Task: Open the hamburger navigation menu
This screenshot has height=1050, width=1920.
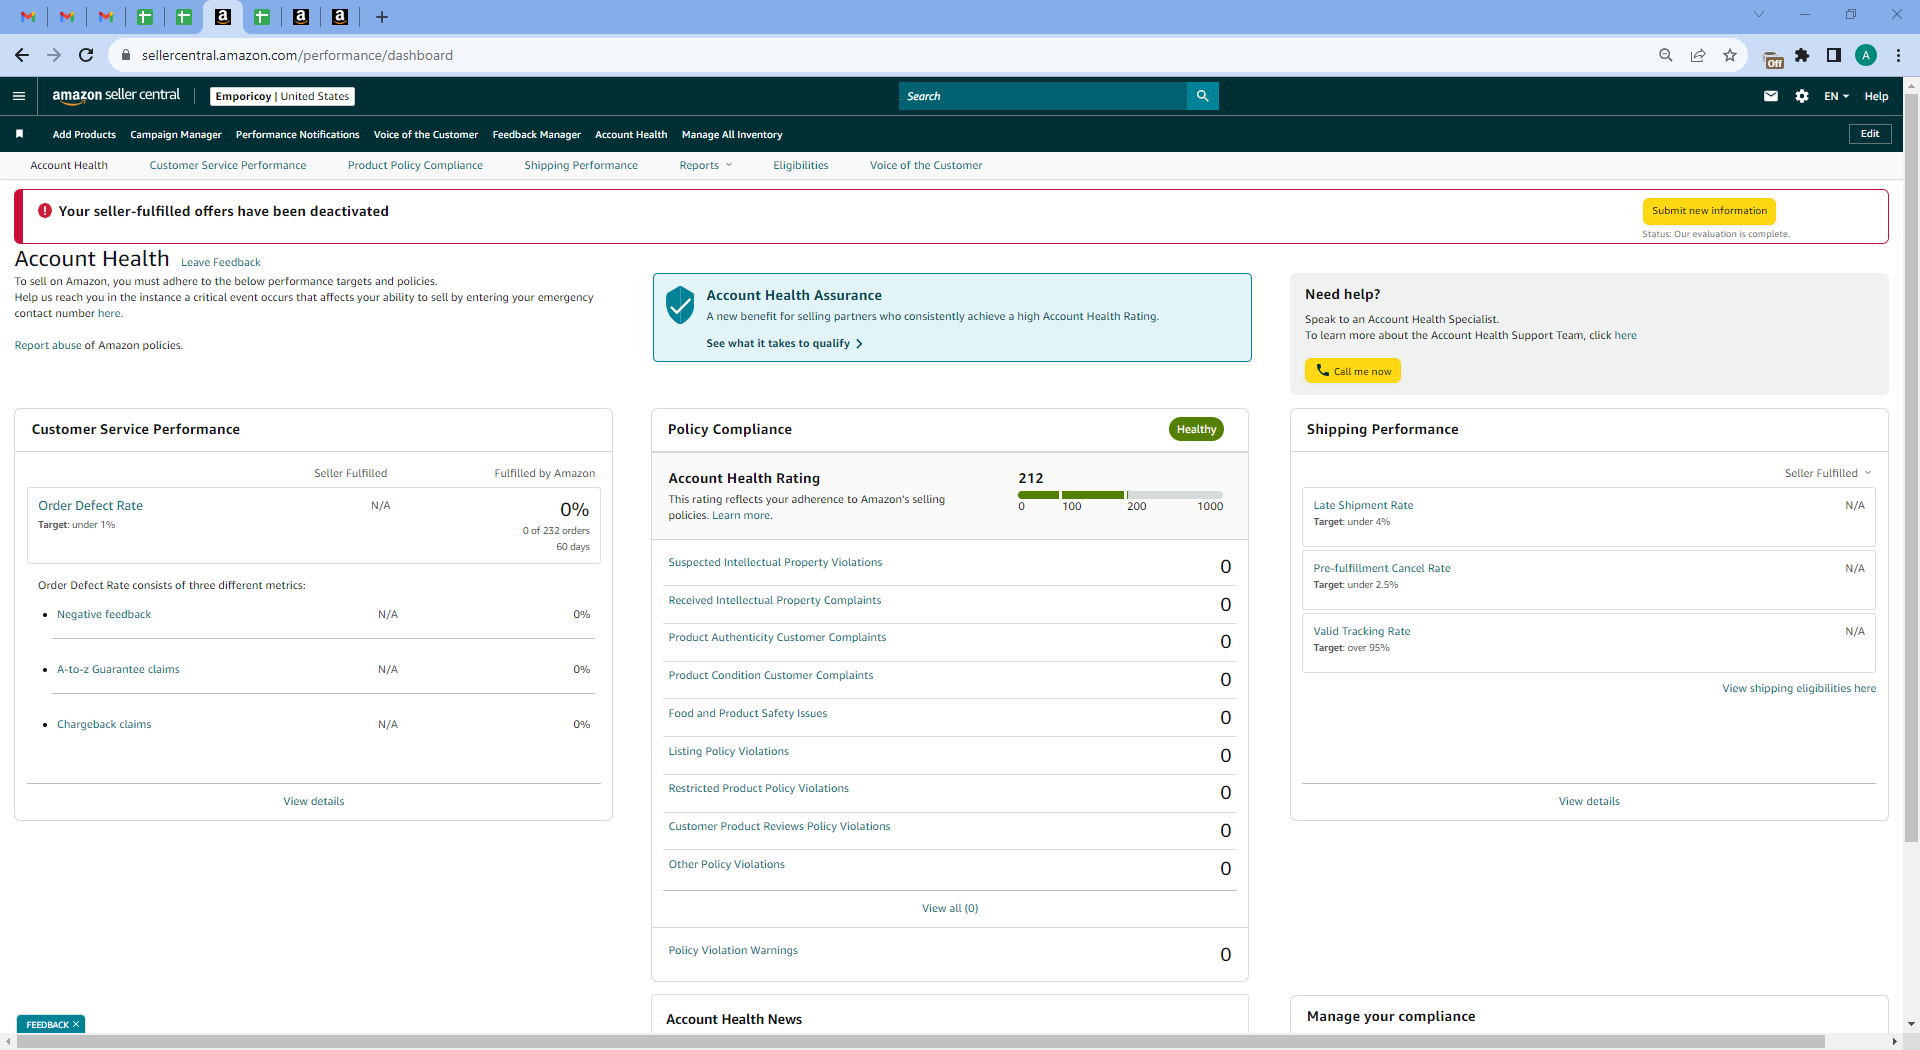Action: 19,96
